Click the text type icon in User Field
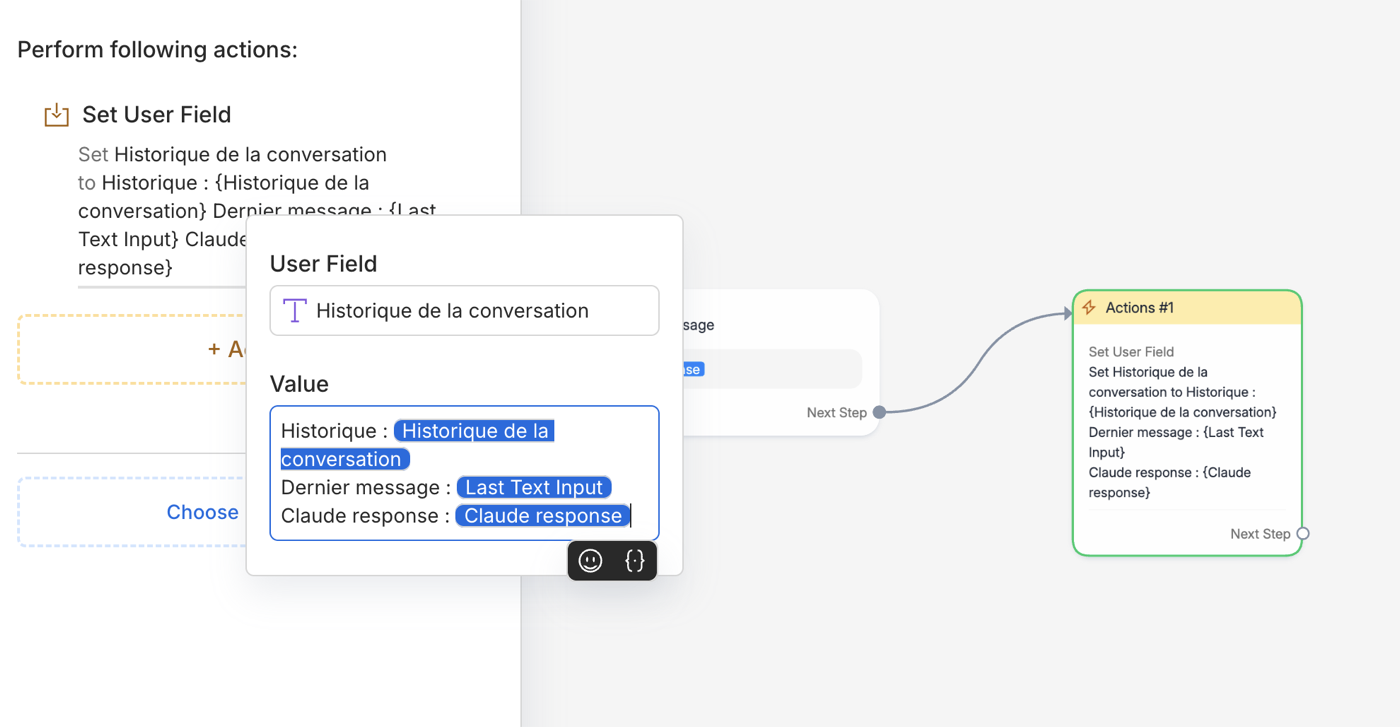Viewport: 1400px width, 727px height. (295, 311)
